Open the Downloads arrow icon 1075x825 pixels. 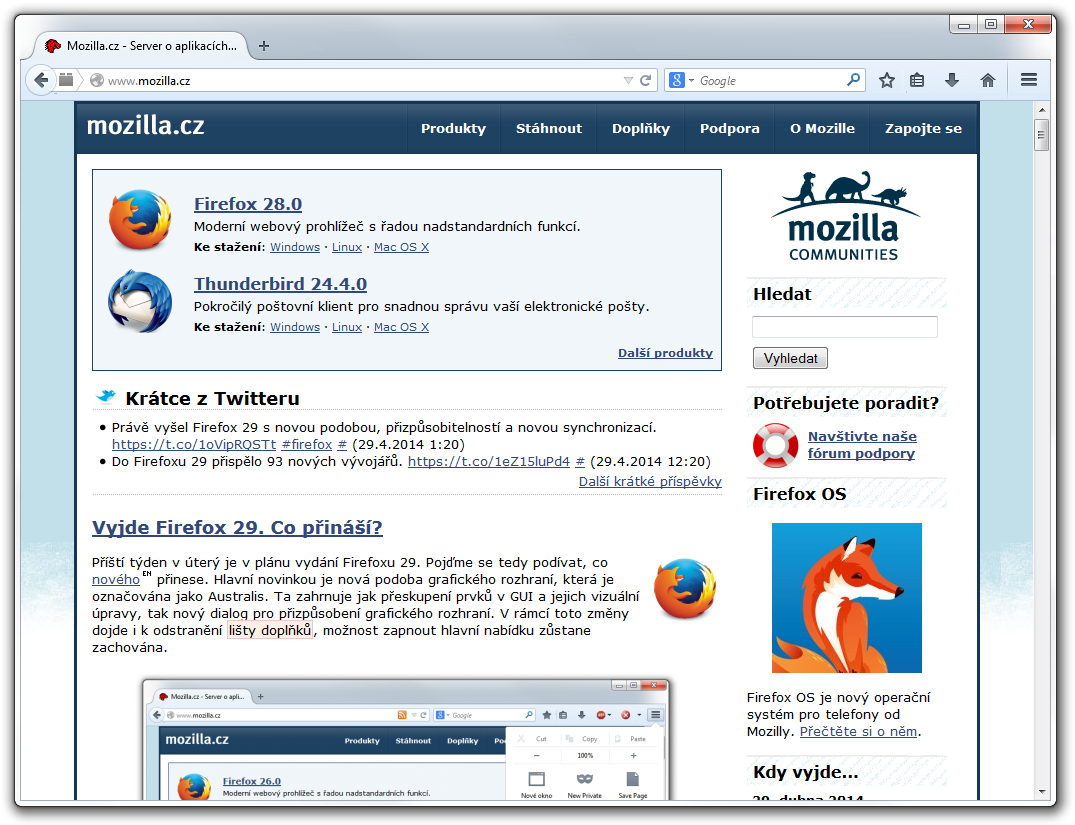tap(952, 80)
